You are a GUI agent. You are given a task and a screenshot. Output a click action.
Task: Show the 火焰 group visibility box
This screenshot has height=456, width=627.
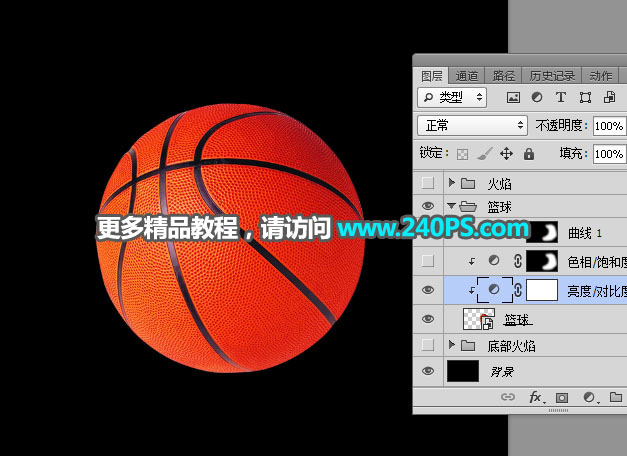pyautogui.click(x=428, y=183)
